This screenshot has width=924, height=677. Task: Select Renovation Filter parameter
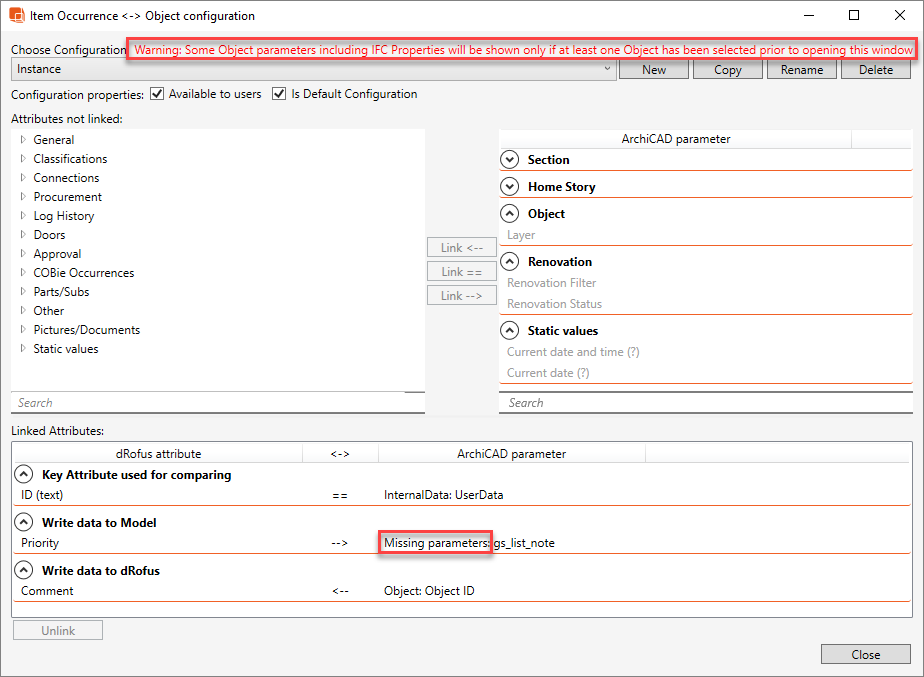tap(552, 283)
